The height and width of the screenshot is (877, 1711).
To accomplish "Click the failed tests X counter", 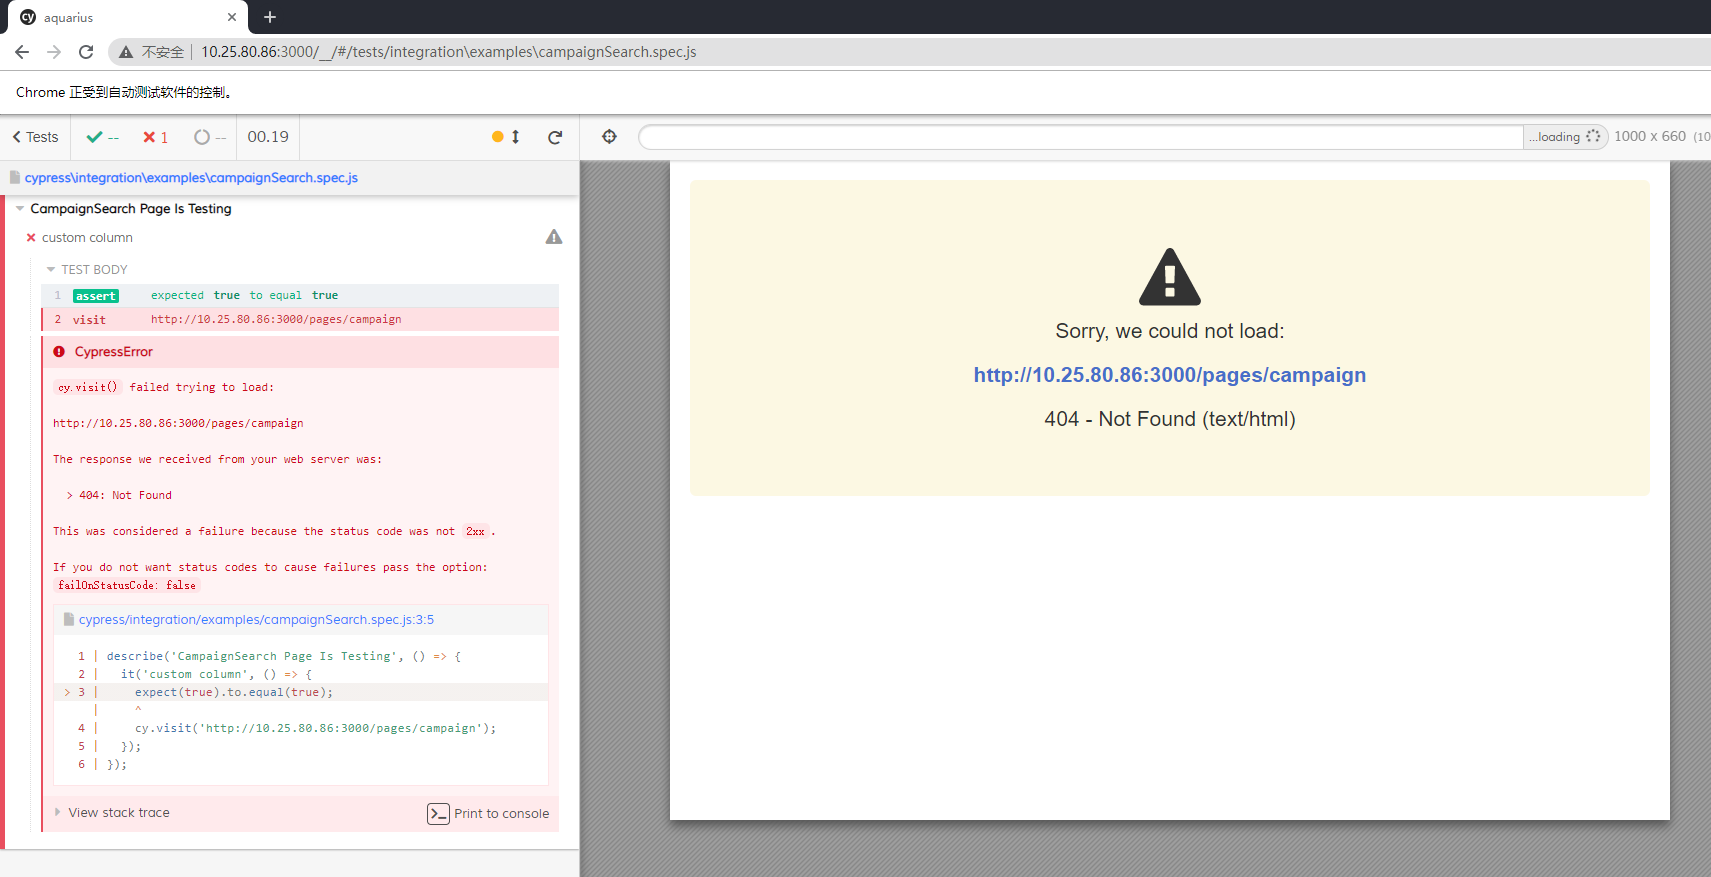I will [155, 137].
